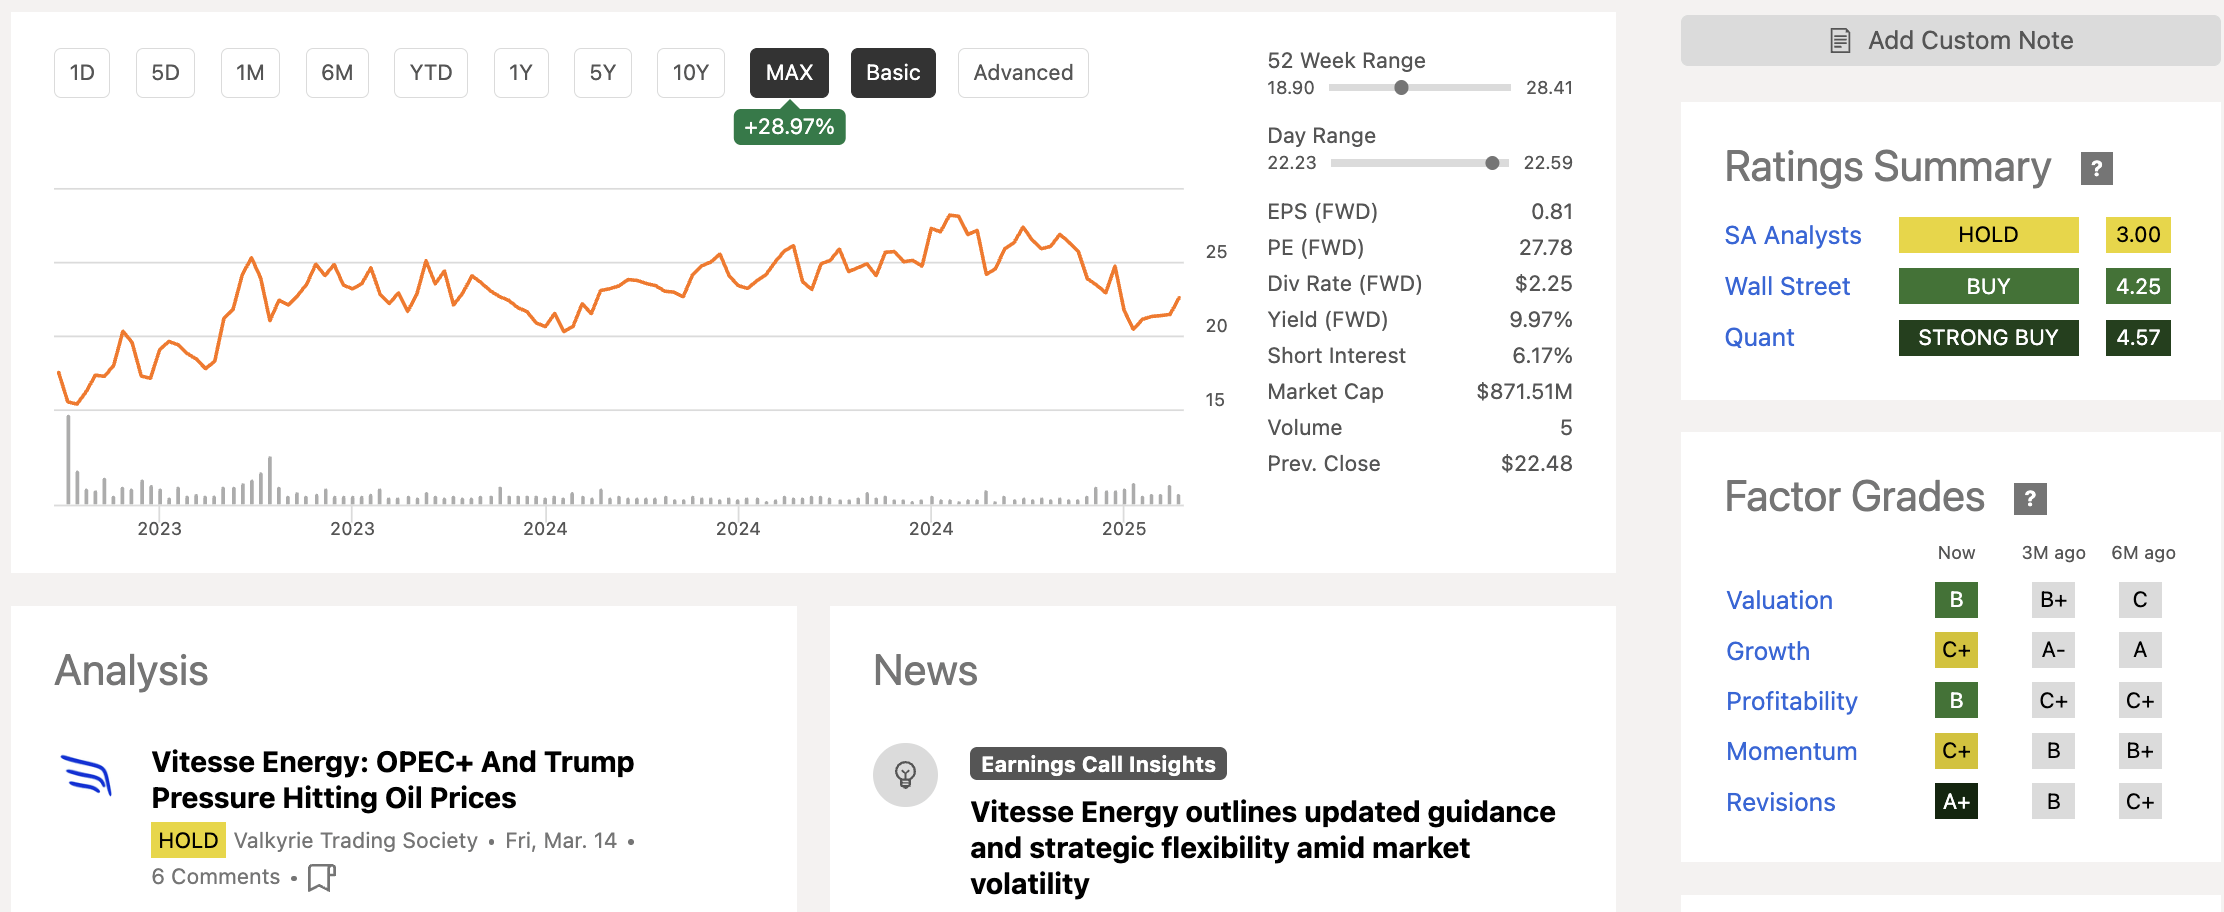Open the Quant rating link
The width and height of the screenshot is (2224, 912).
tap(1759, 338)
